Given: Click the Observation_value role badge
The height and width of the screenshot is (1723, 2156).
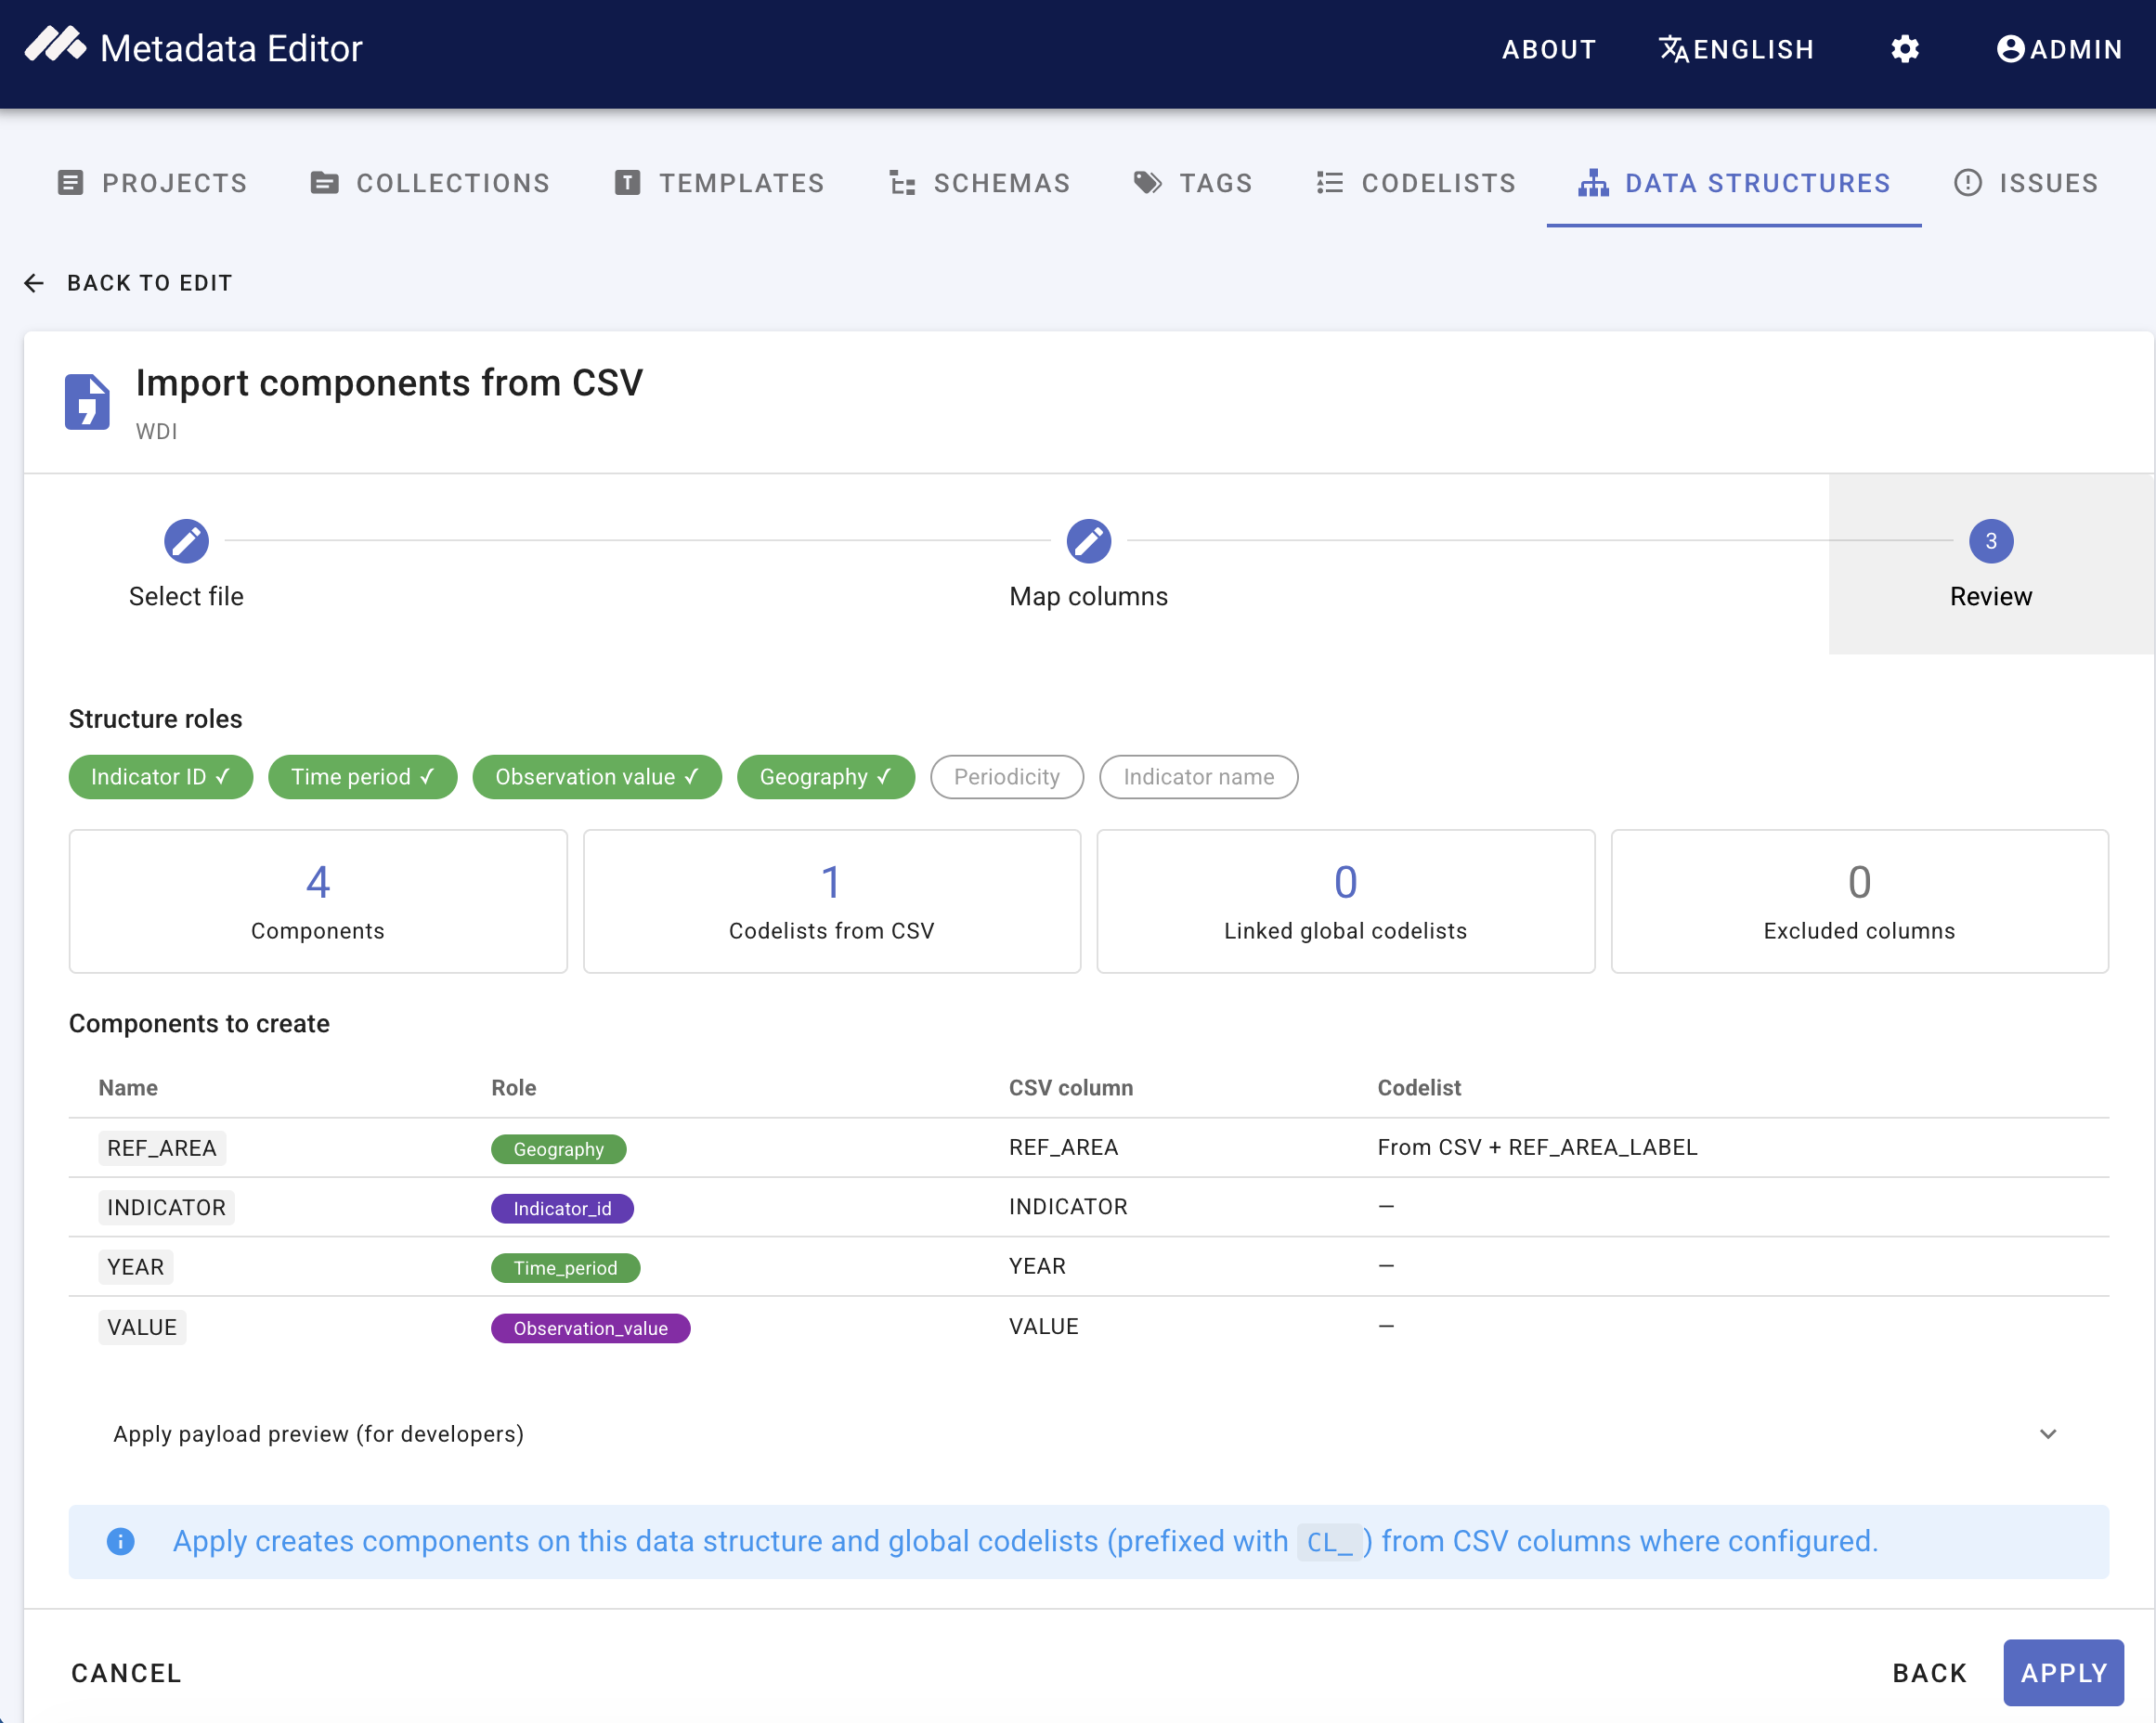Looking at the screenshot, I should 590,1328.
